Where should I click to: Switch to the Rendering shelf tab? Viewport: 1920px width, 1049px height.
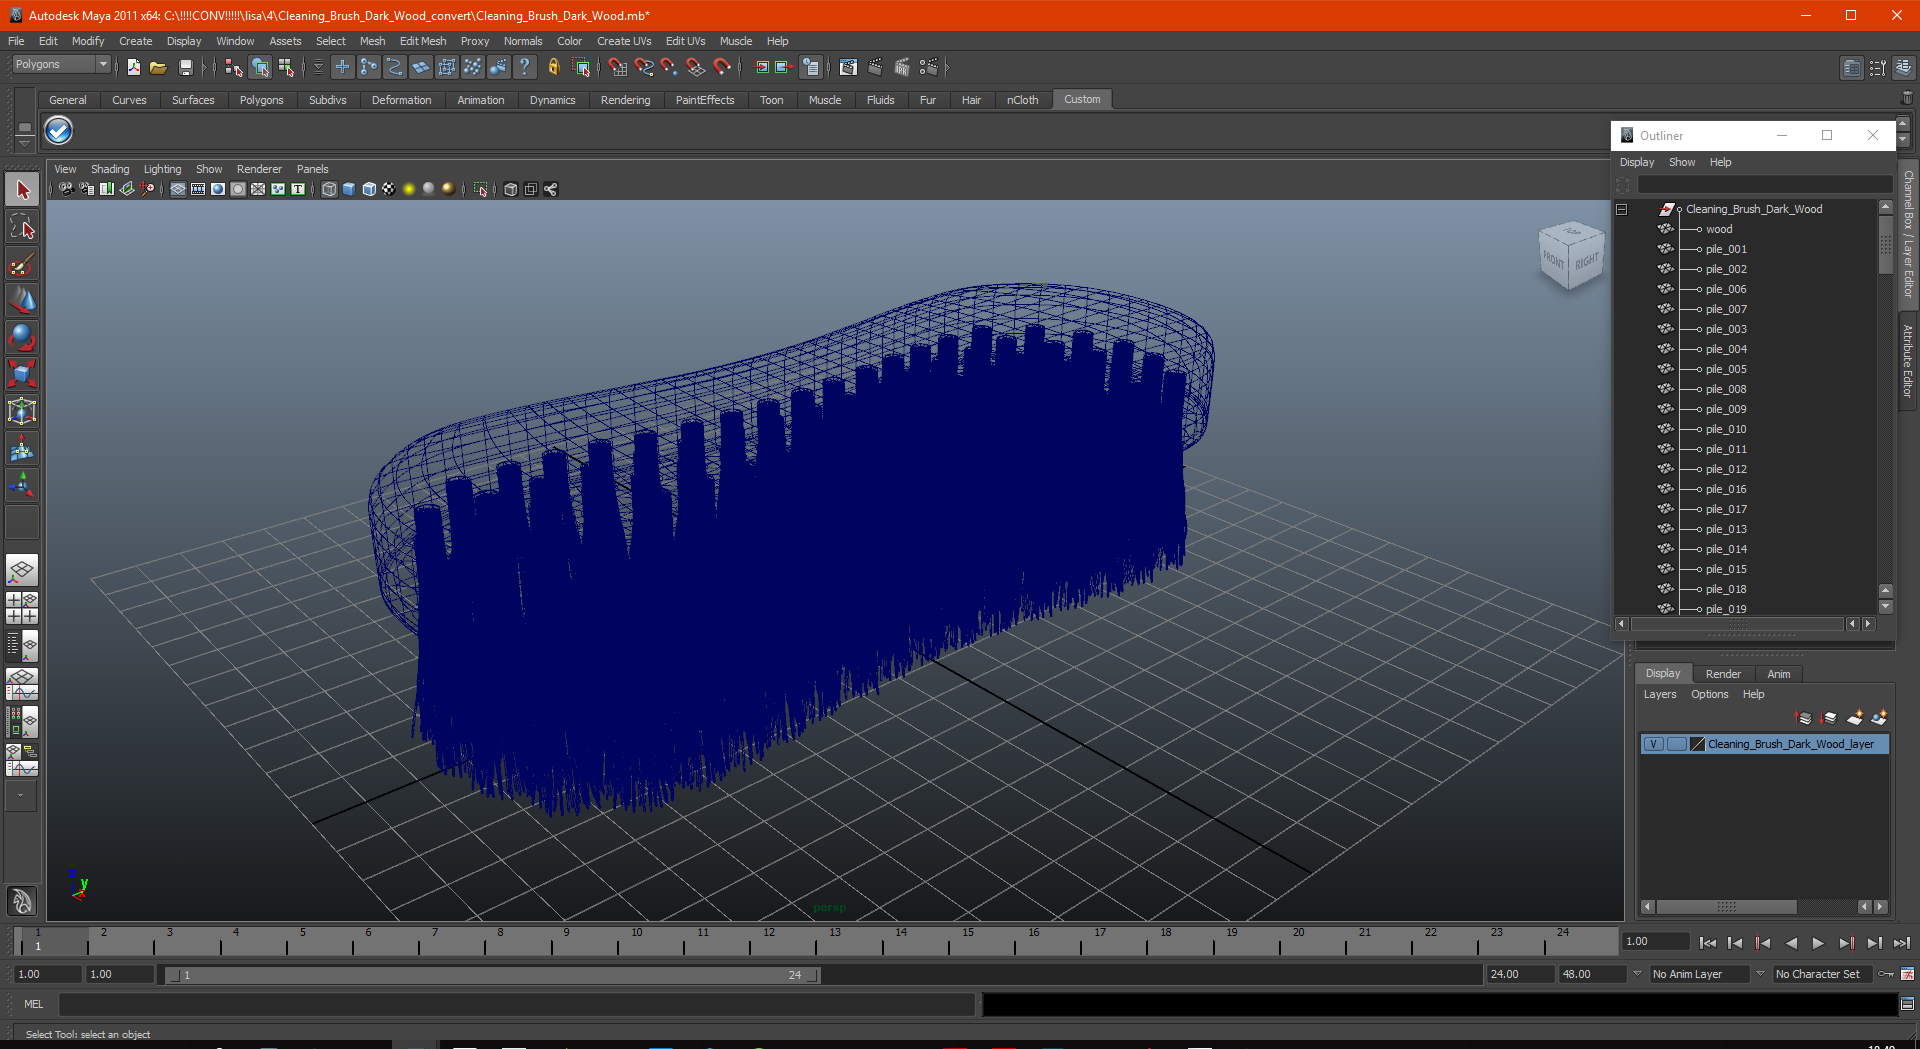pos(625,100)
